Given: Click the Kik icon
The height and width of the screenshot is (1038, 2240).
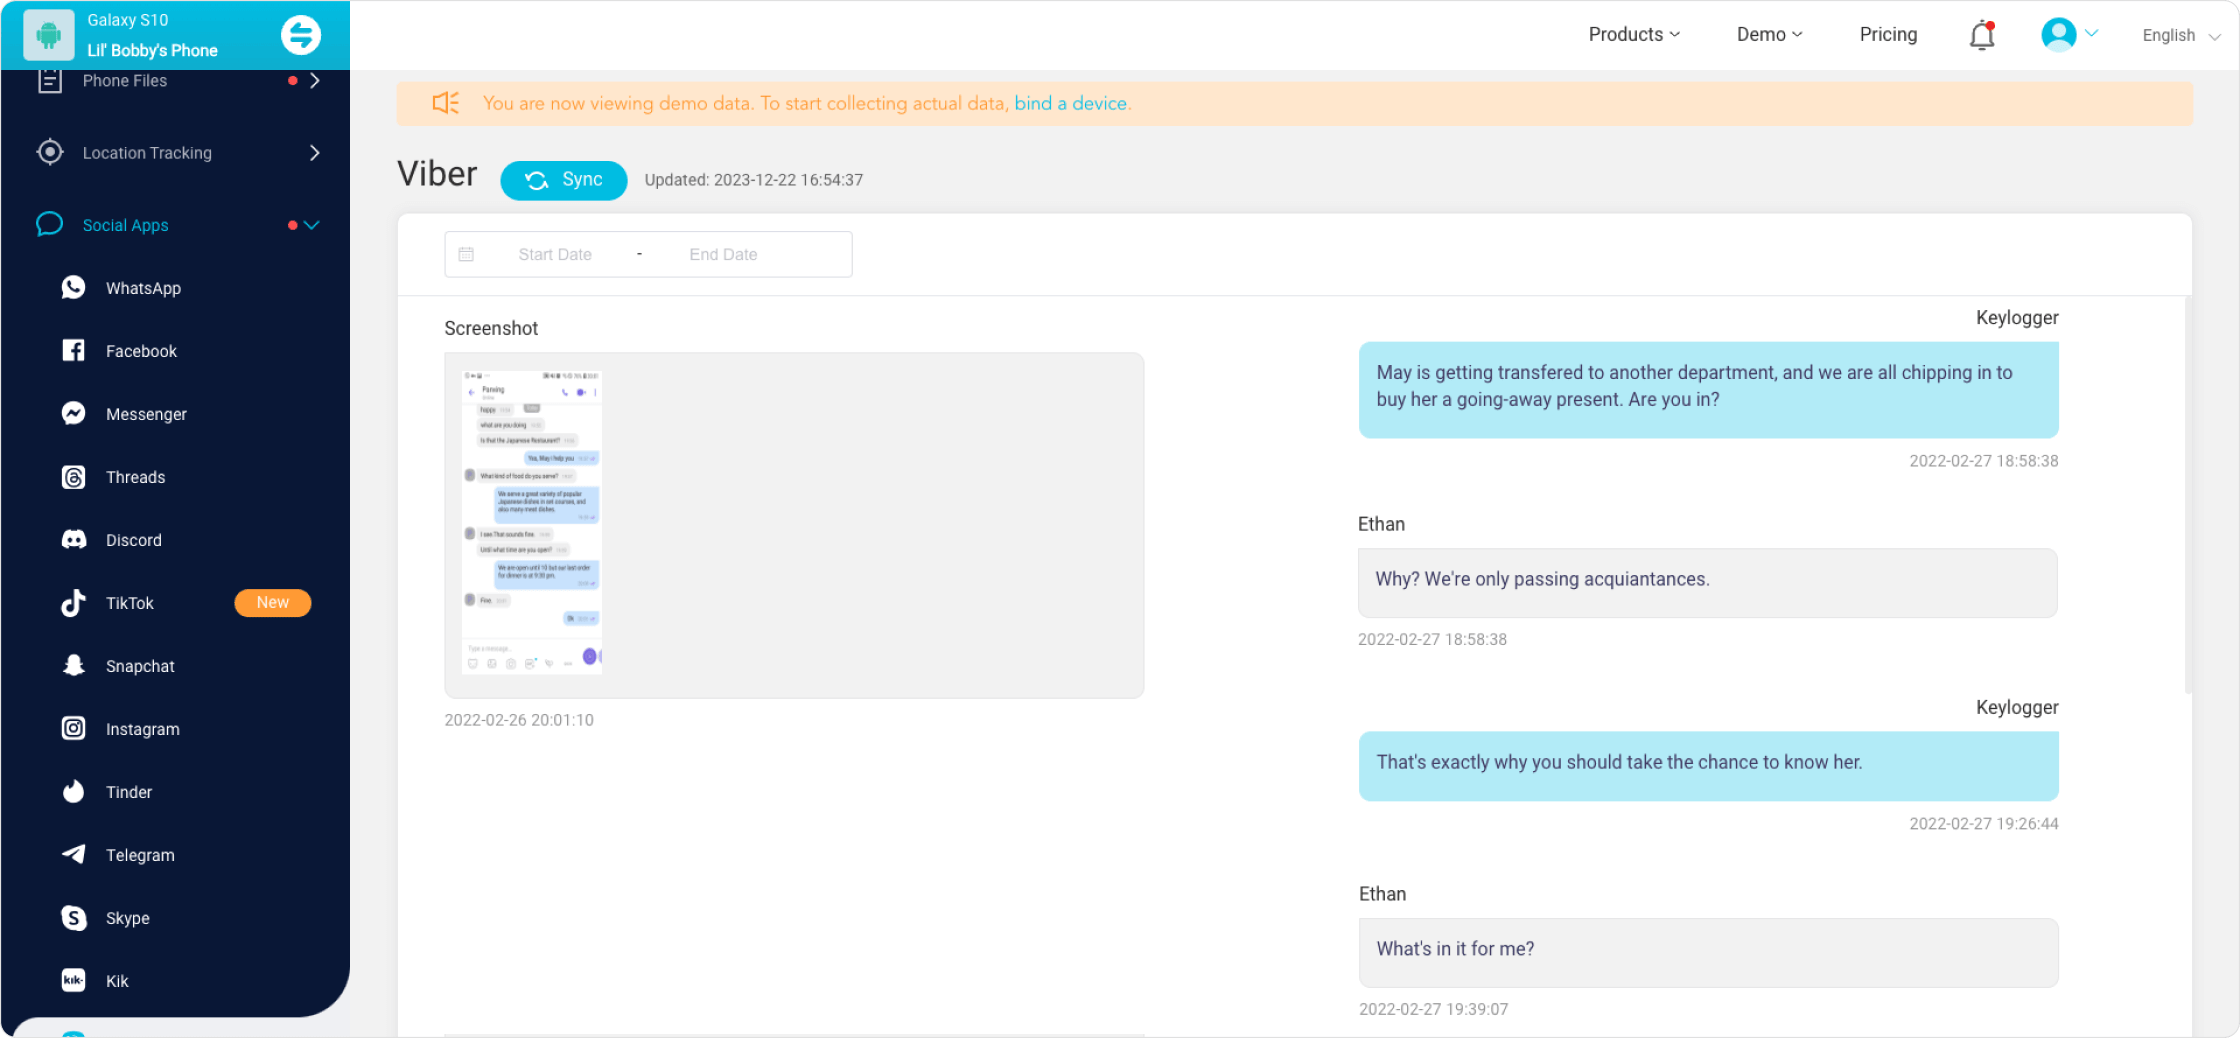Looking at the screenshot, I should coord(74,981).
